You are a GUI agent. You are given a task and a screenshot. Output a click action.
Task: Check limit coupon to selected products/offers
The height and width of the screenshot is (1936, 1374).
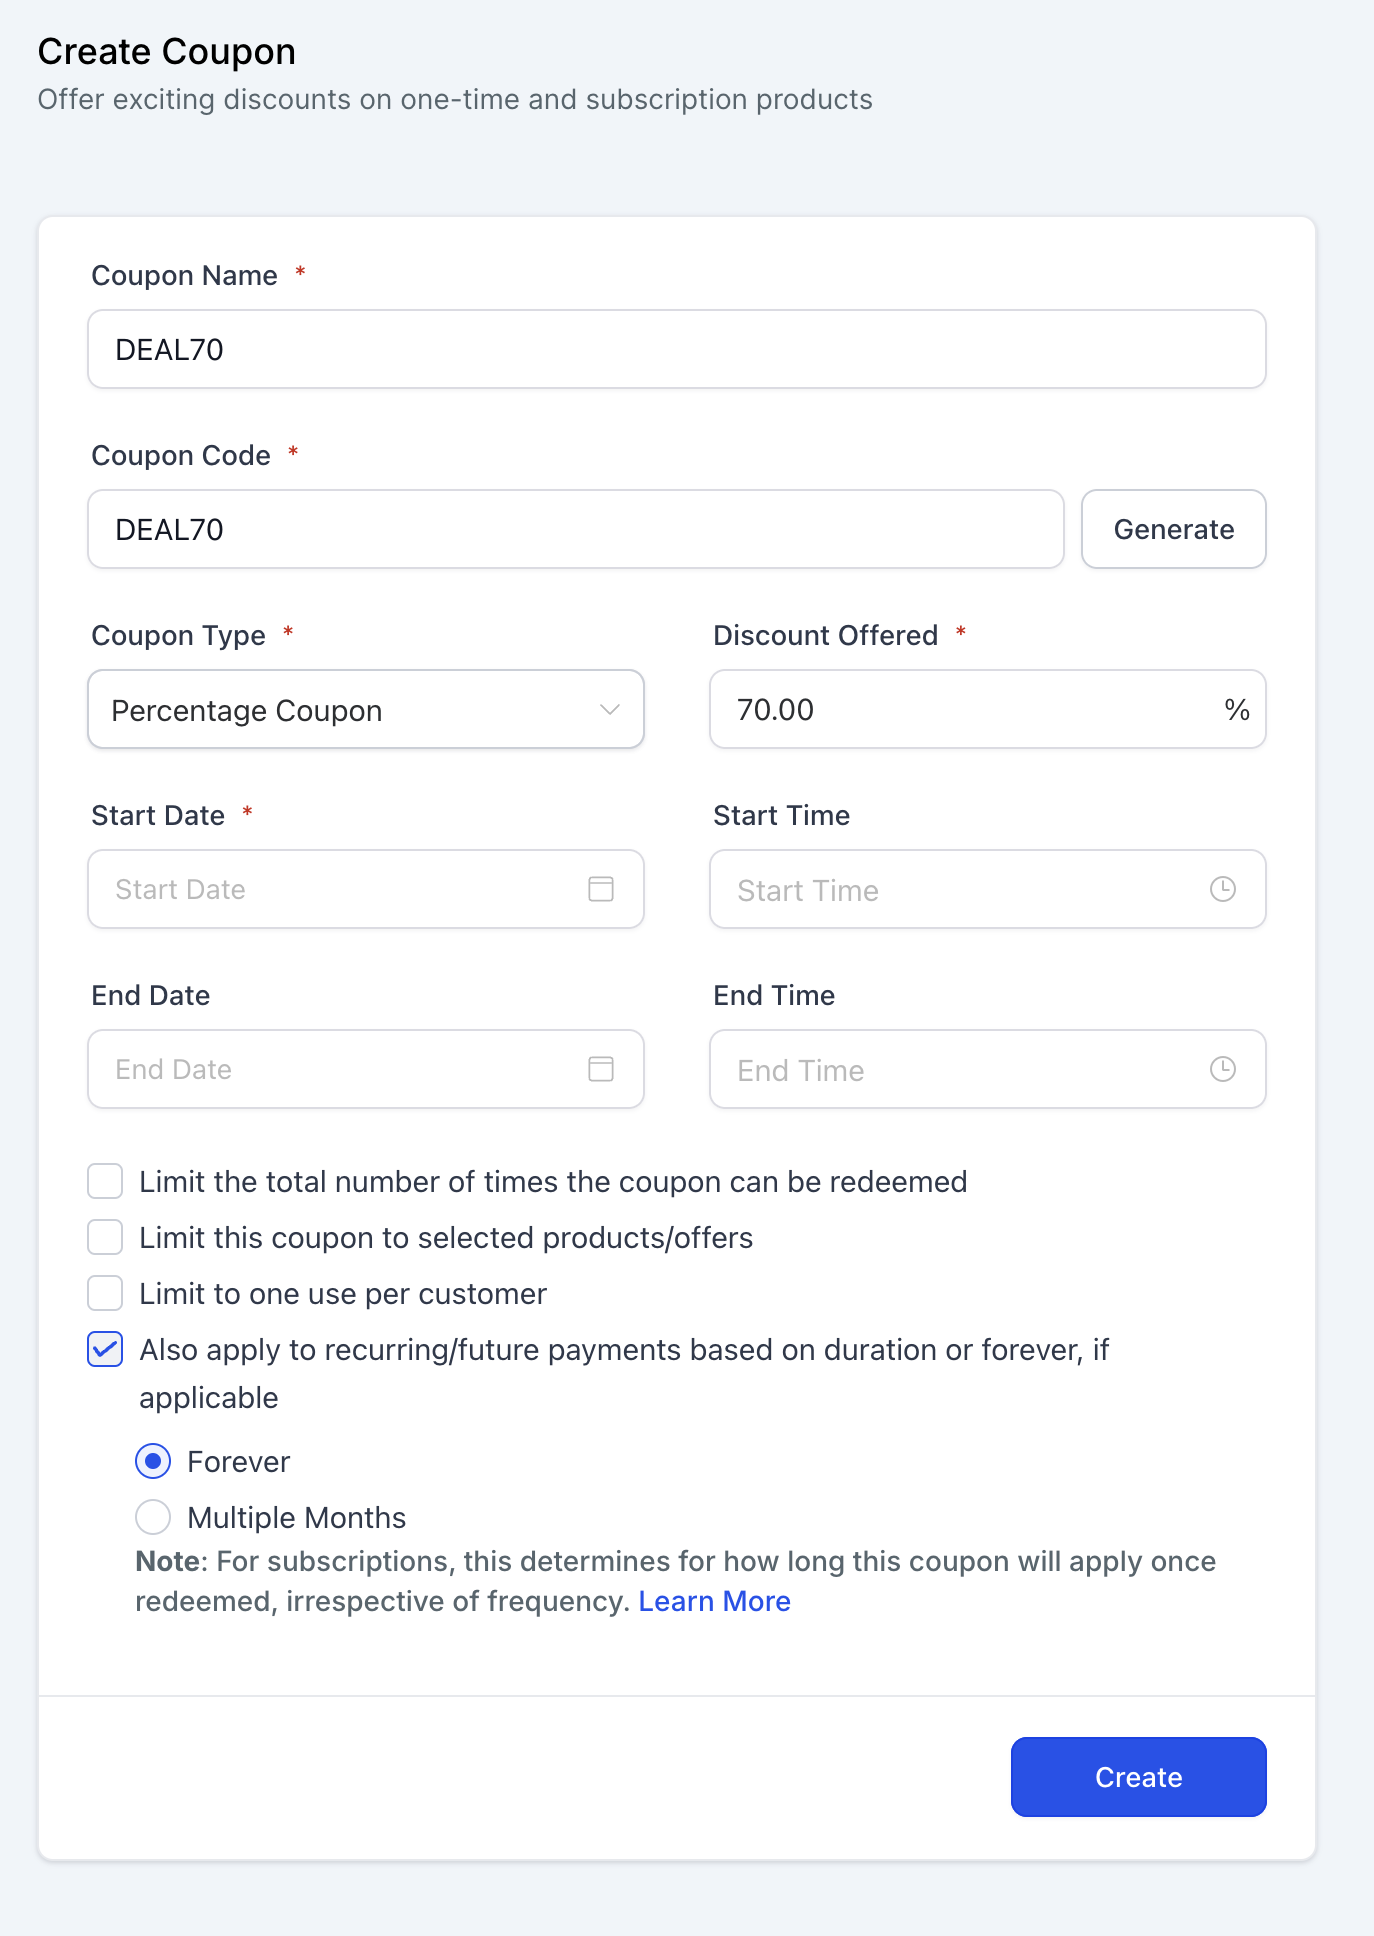[x=105, y=1237]
